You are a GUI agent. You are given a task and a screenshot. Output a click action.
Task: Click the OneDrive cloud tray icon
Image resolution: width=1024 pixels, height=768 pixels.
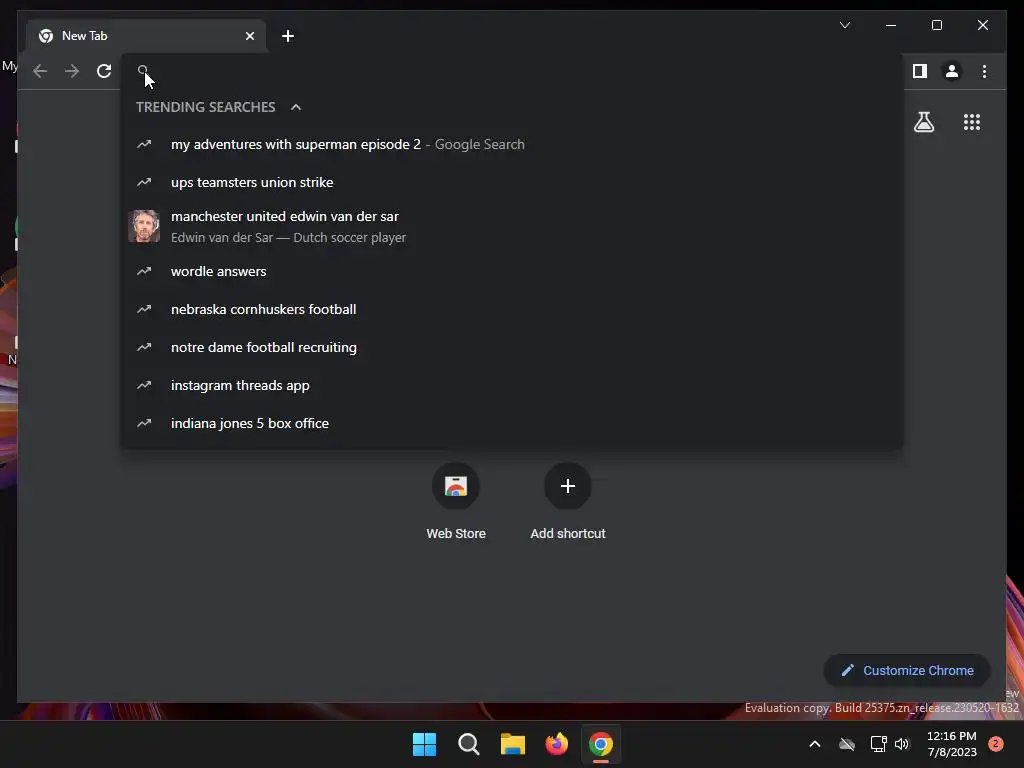click(x=847, y=744)
